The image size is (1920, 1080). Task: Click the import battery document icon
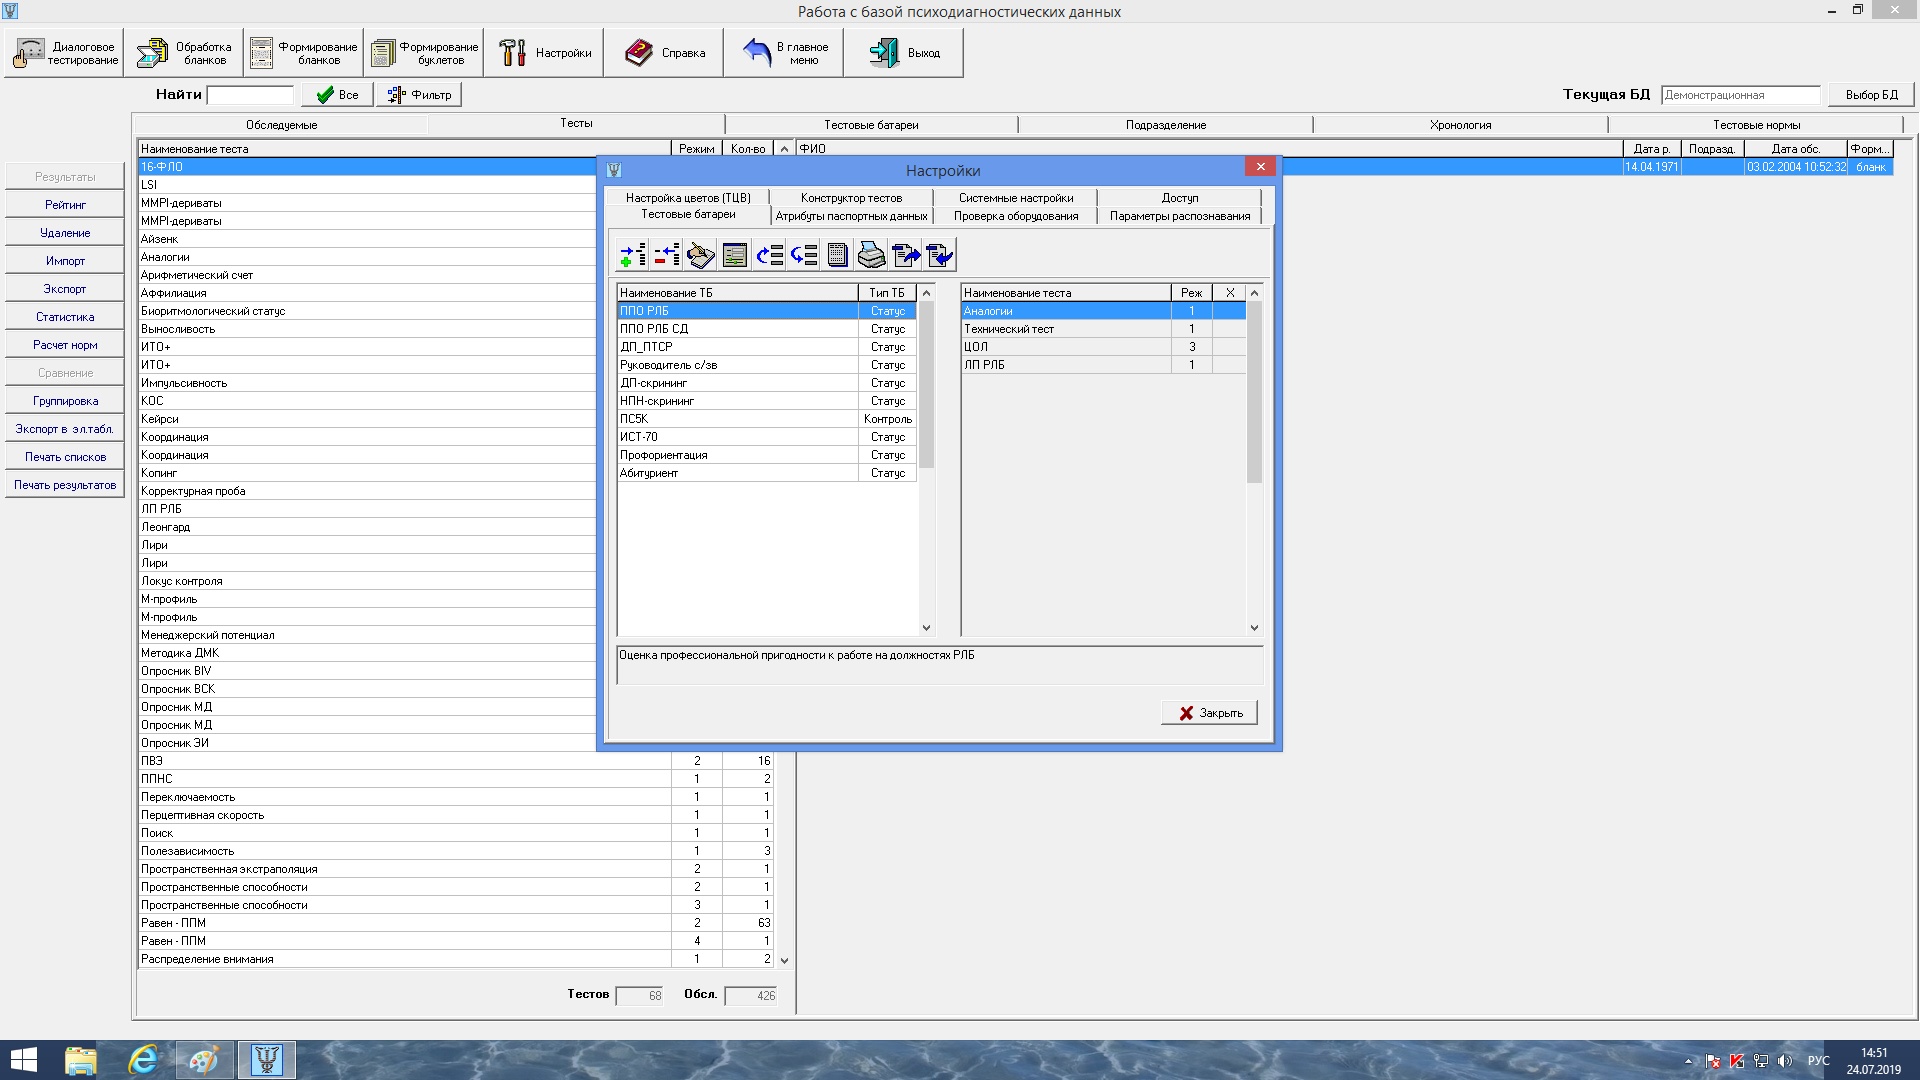click(x=940, y=256)
